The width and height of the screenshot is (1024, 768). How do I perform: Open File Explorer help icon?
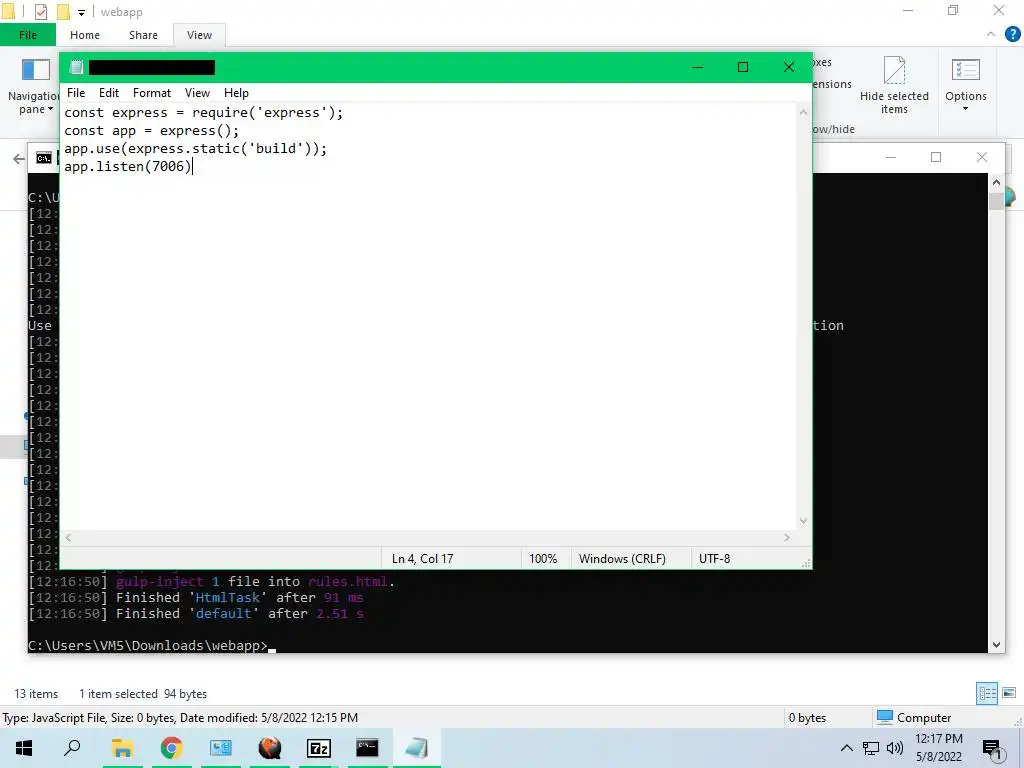pyautogui.click(x=1012, y=34)
